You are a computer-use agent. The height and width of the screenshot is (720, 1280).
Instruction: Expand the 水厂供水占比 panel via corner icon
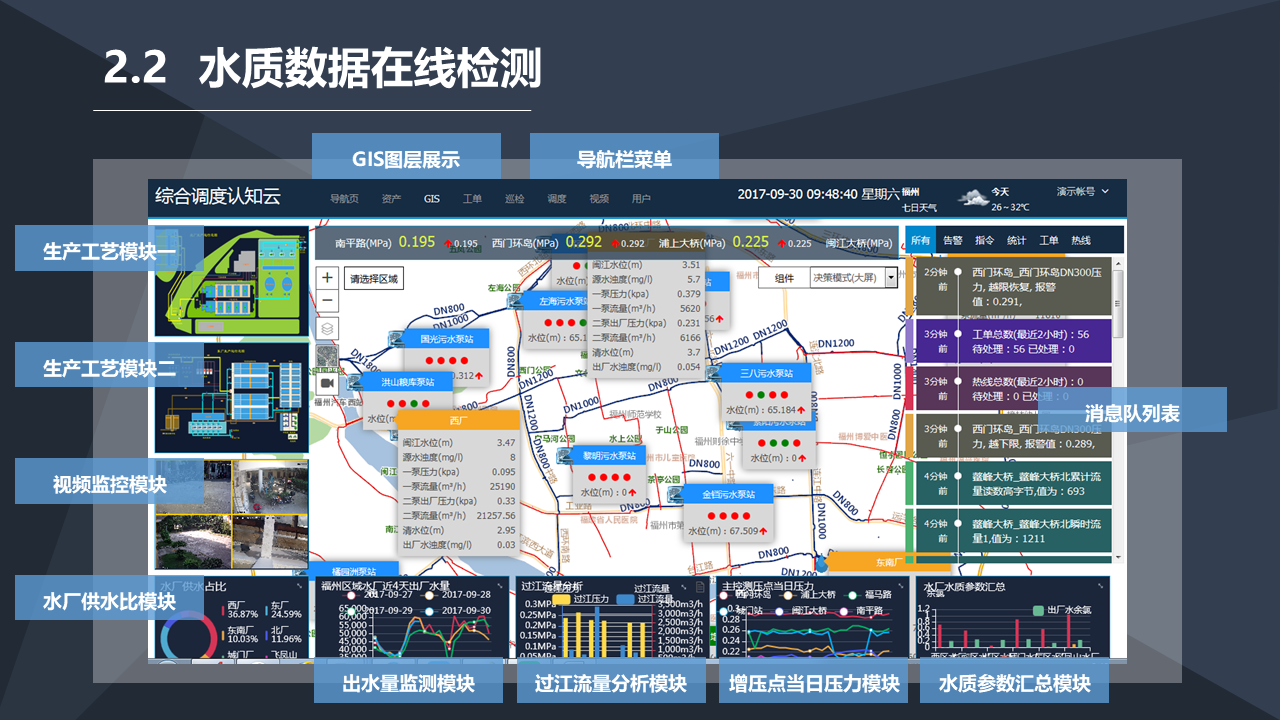297,587
